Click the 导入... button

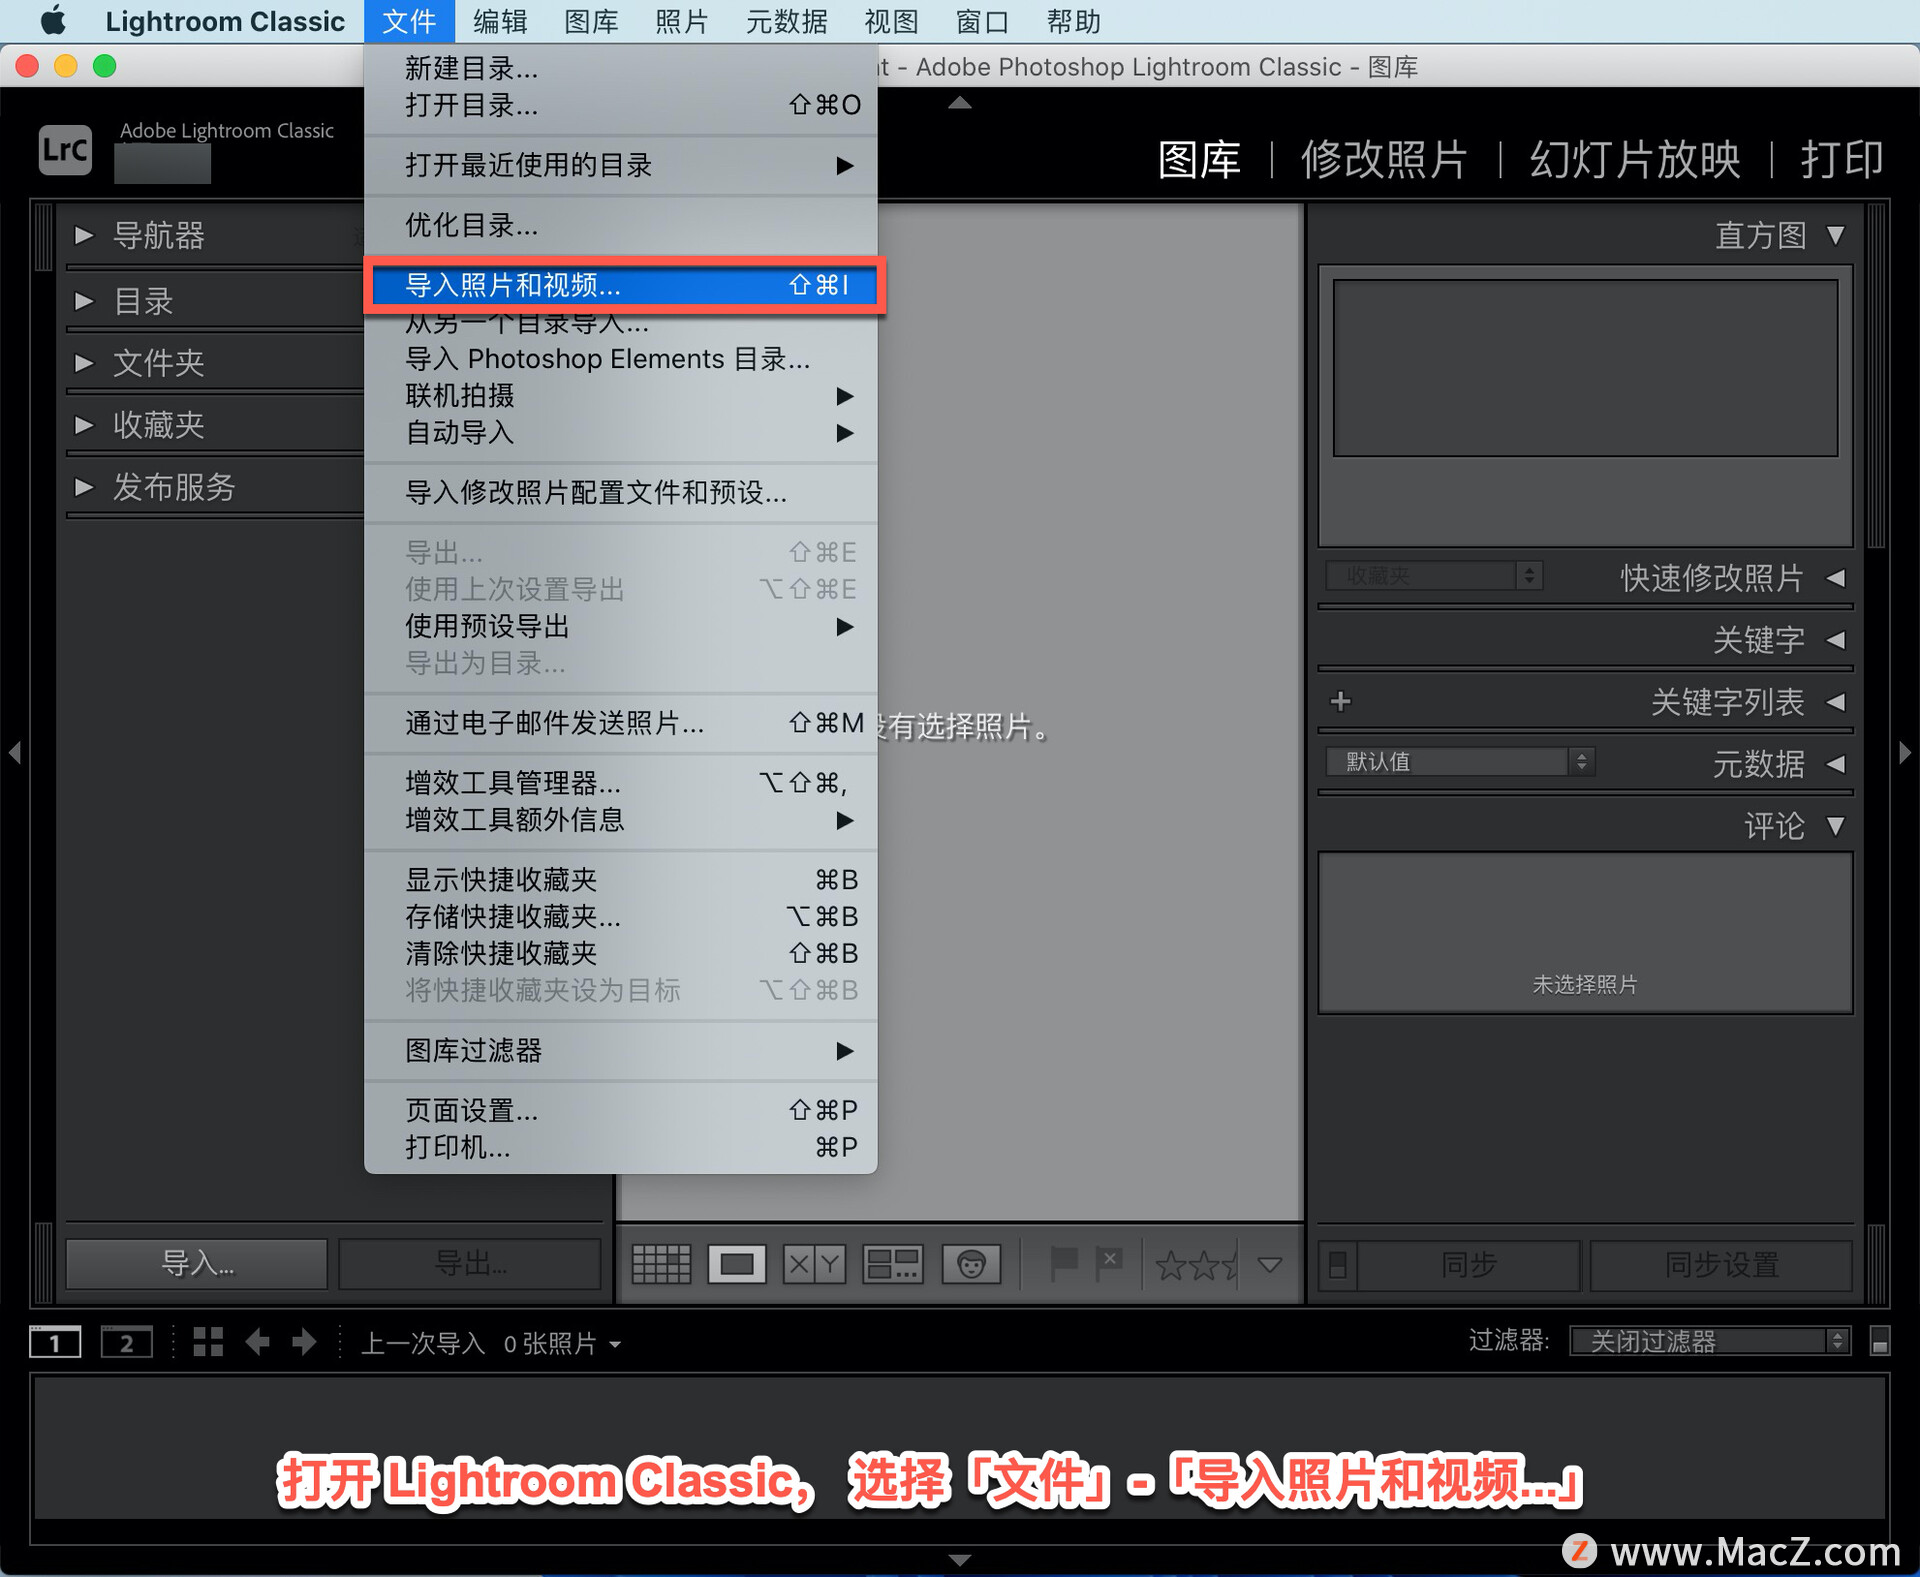(x=197, y=1264)
